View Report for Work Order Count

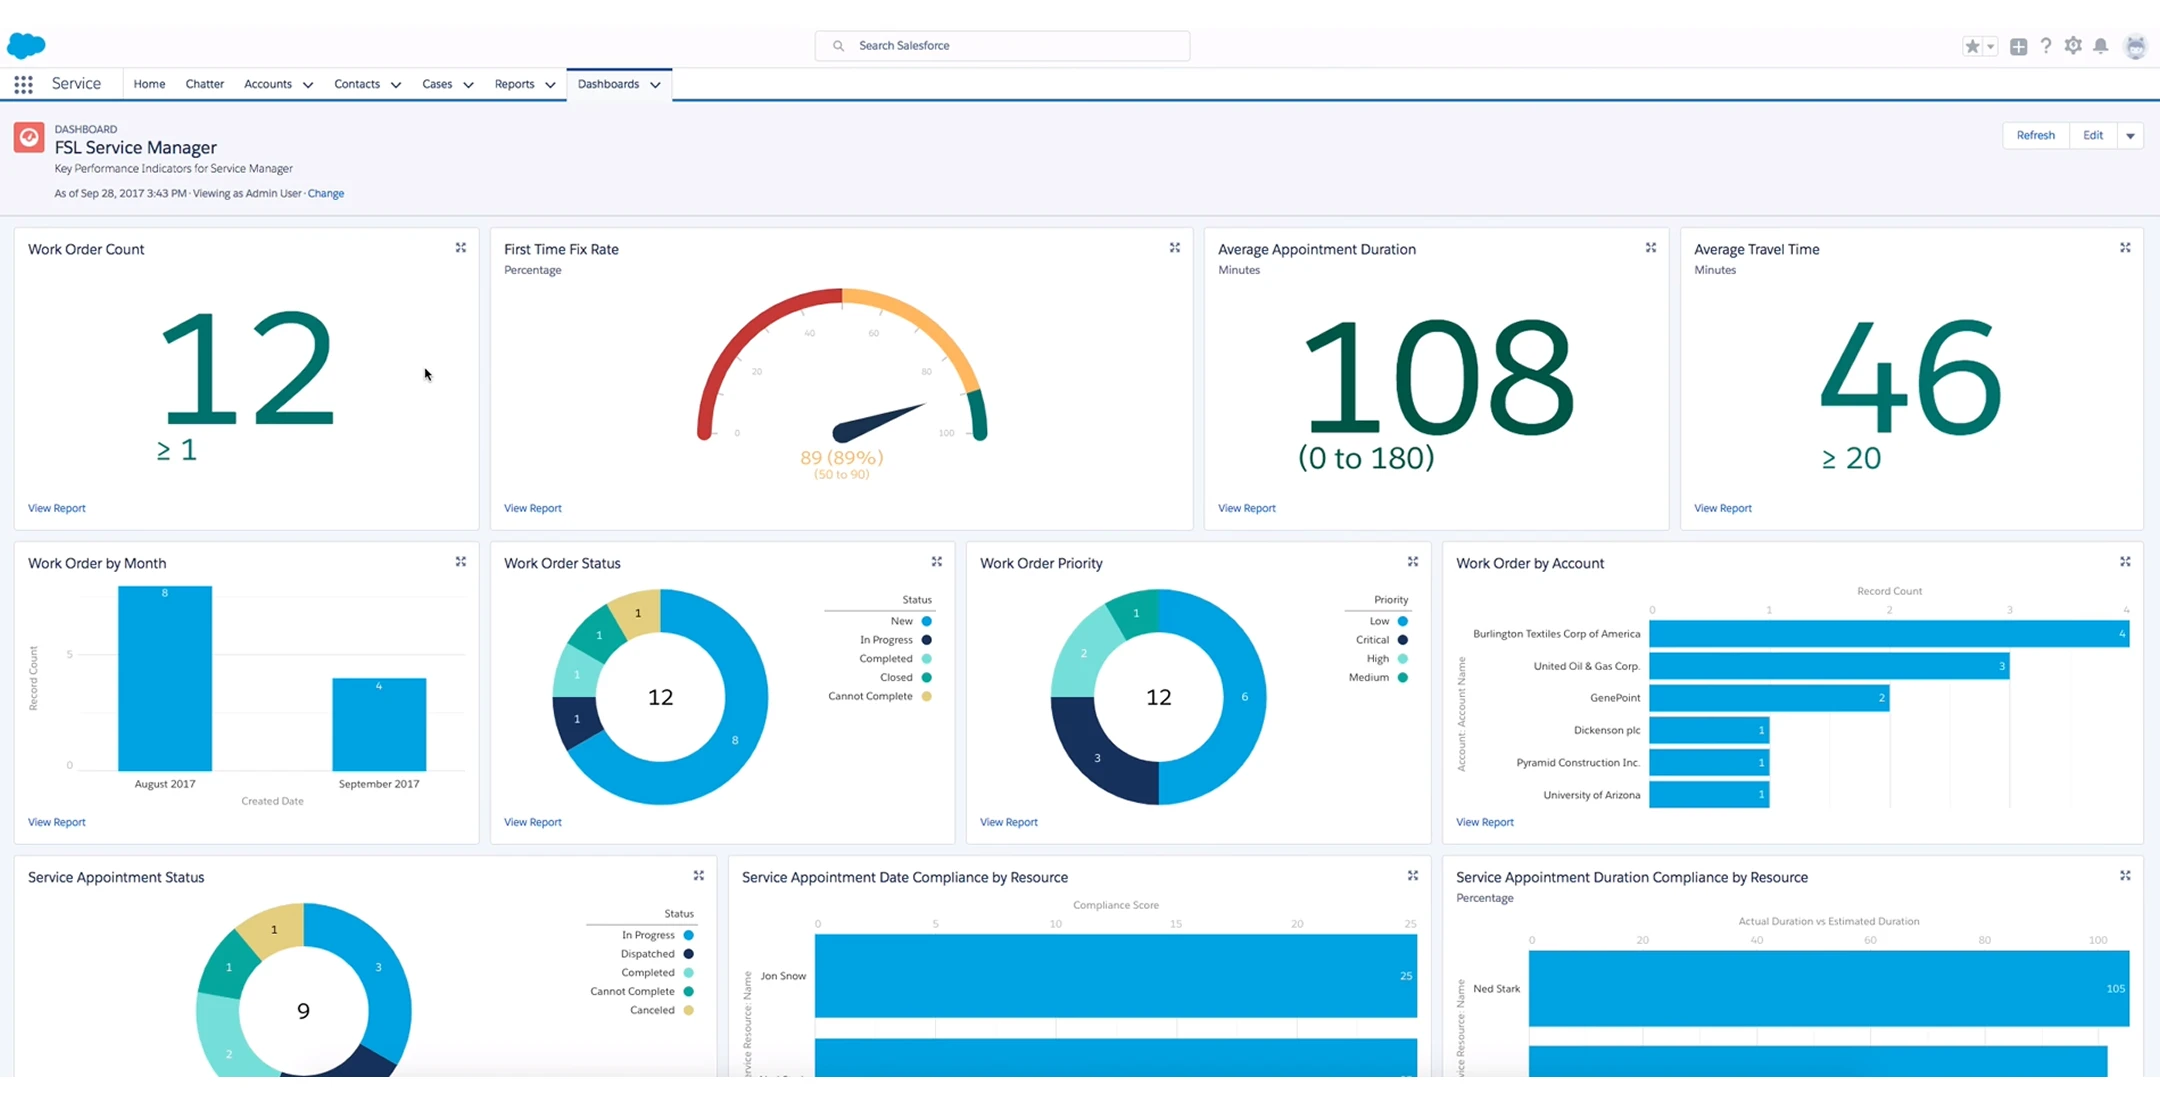[x=57, y=508]
